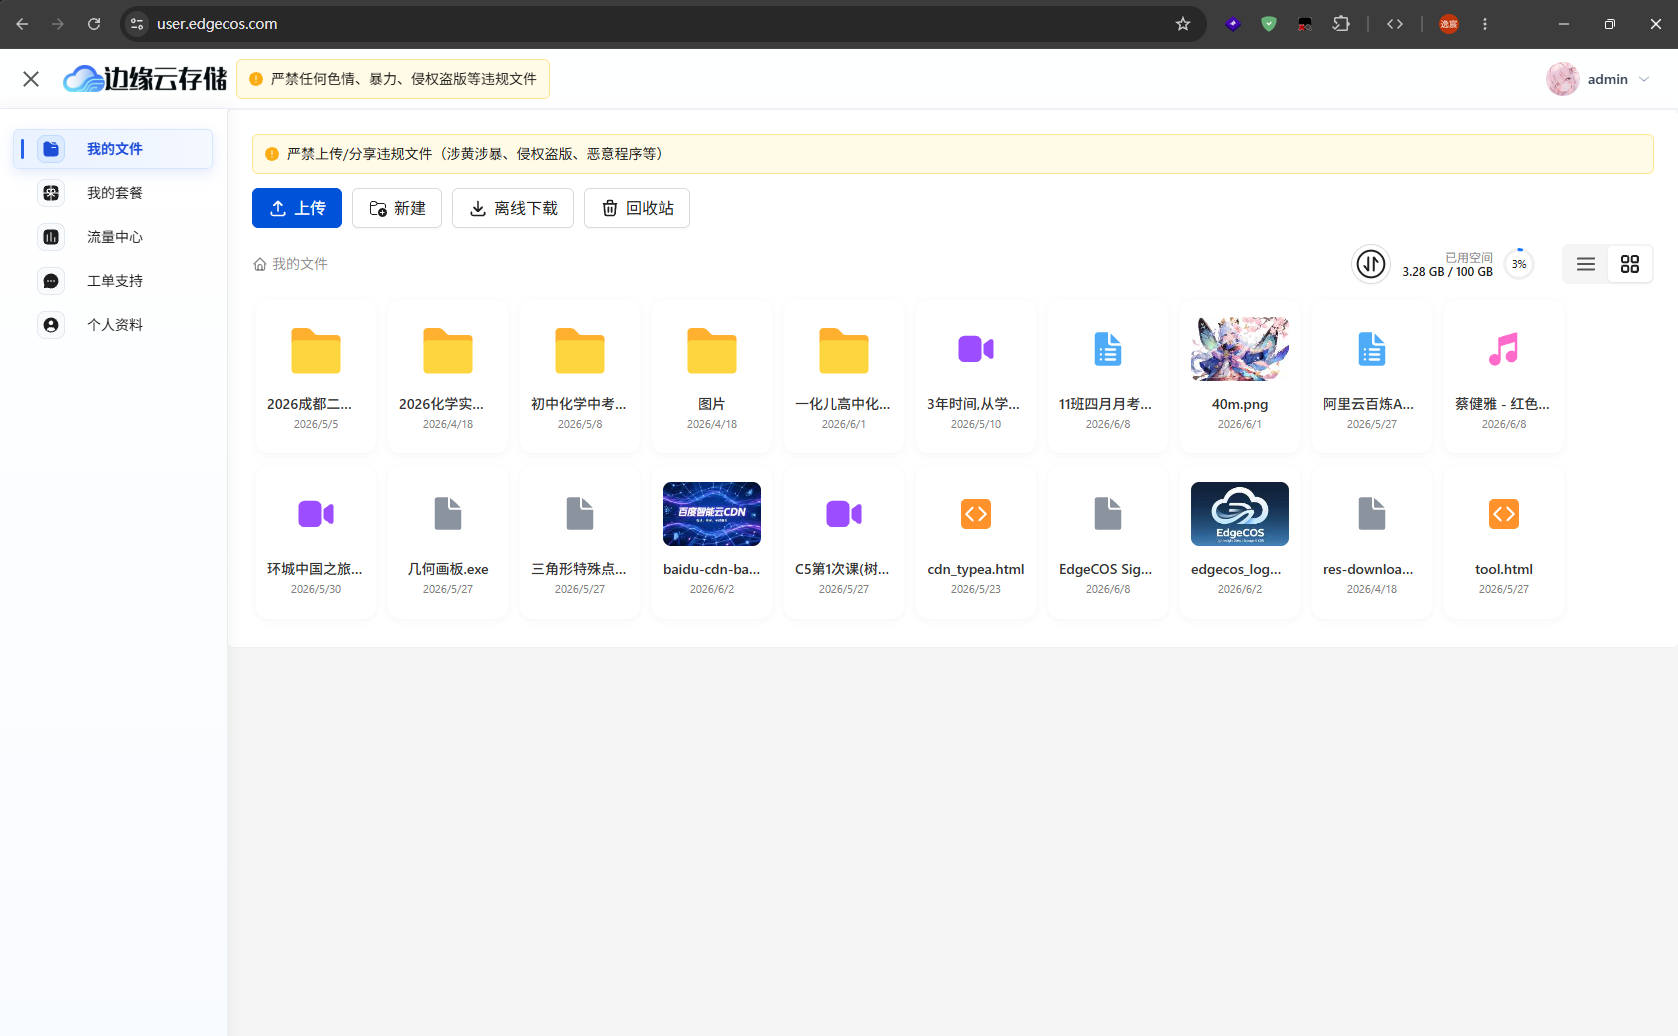Select the res-downloa... file icon

(x=1372, y=514)
